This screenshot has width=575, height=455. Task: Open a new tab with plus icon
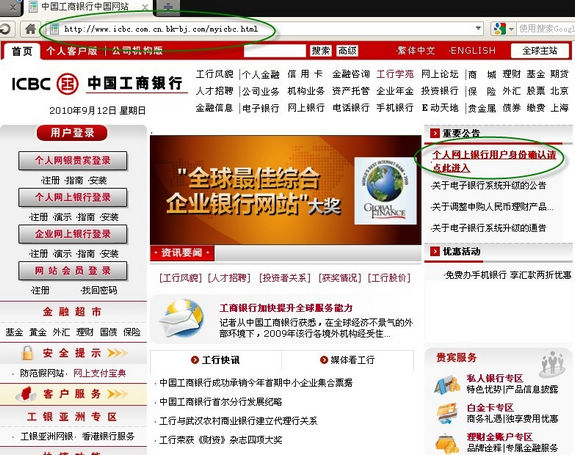[168, 7]
